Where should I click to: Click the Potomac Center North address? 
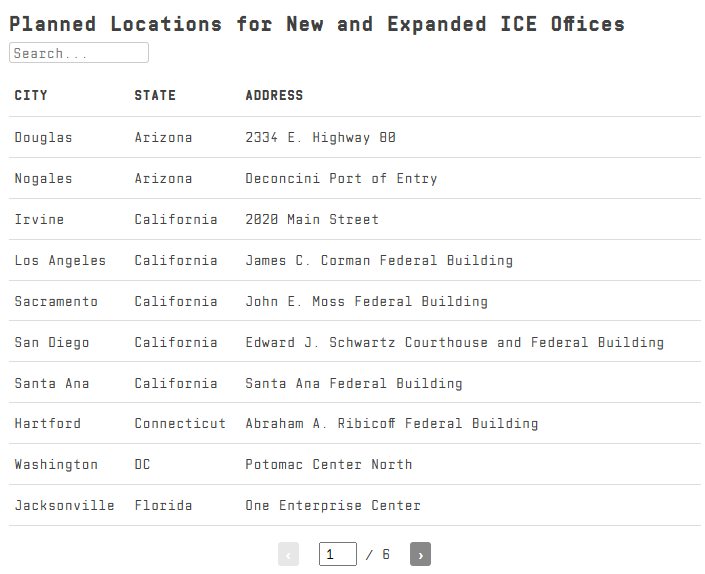tap(329, 465)
